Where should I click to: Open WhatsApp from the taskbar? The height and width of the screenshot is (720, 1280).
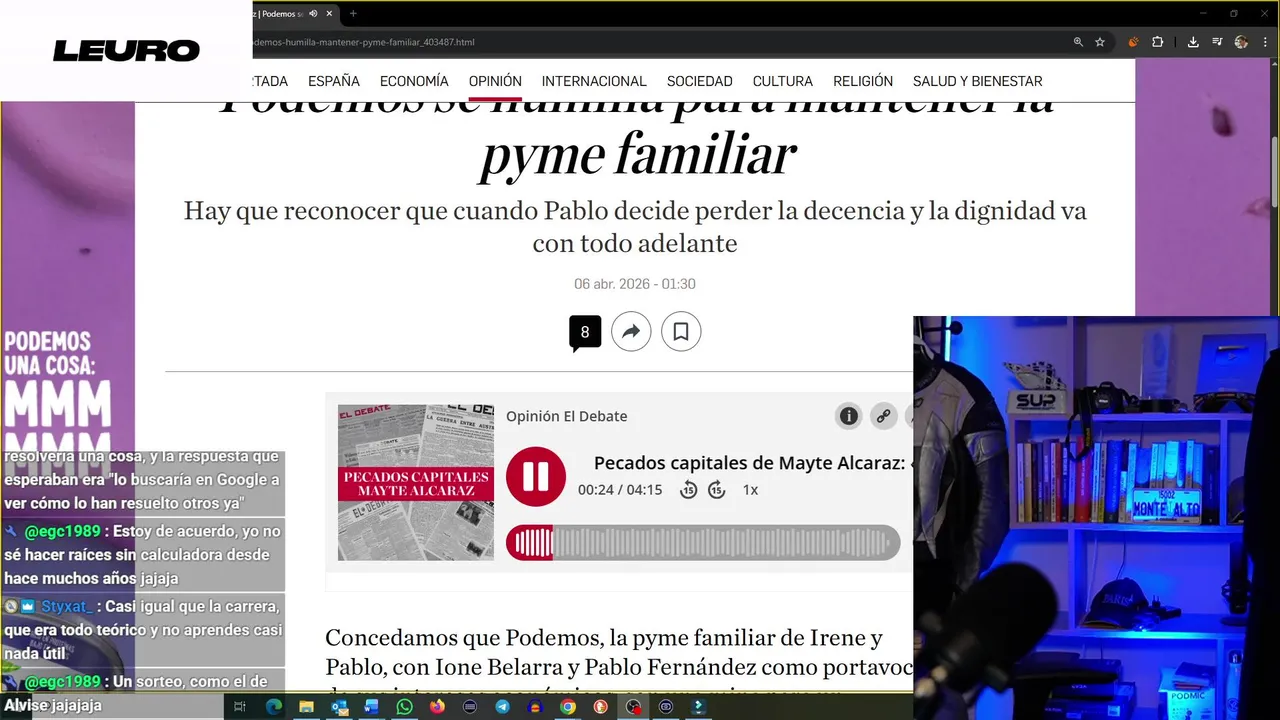coord(404,706)
